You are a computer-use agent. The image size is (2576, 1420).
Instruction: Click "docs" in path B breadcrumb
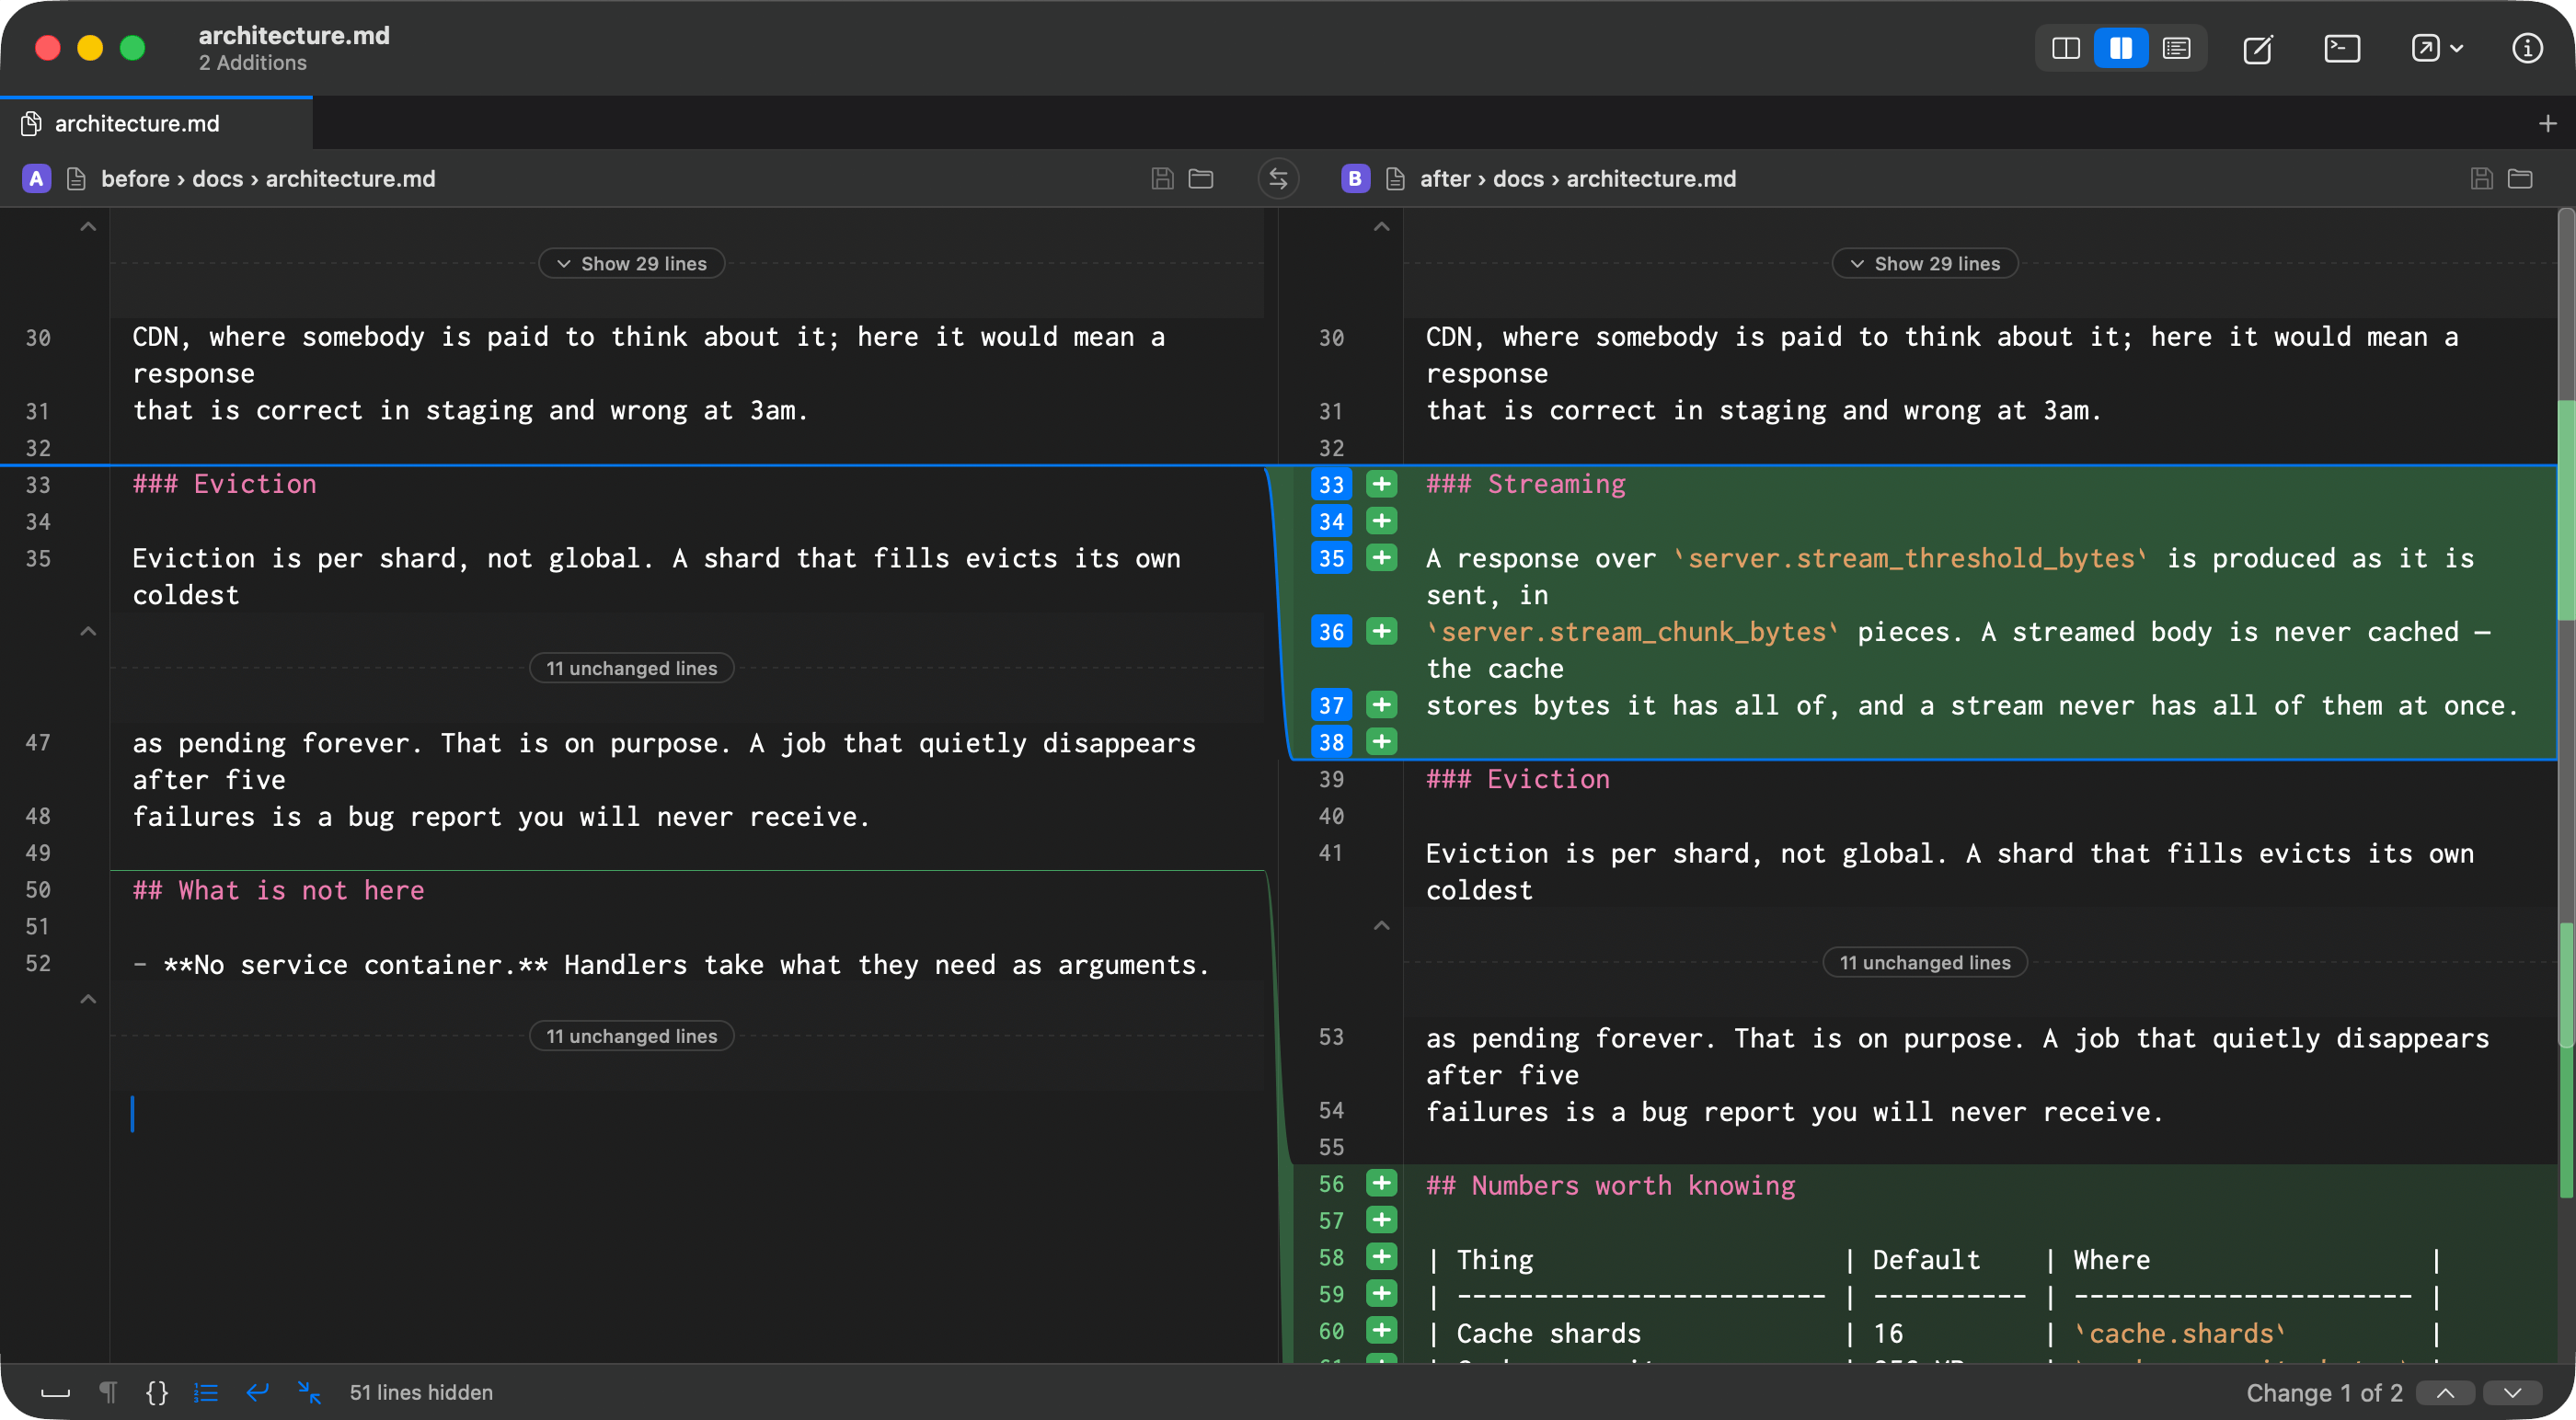point(1518,179)
